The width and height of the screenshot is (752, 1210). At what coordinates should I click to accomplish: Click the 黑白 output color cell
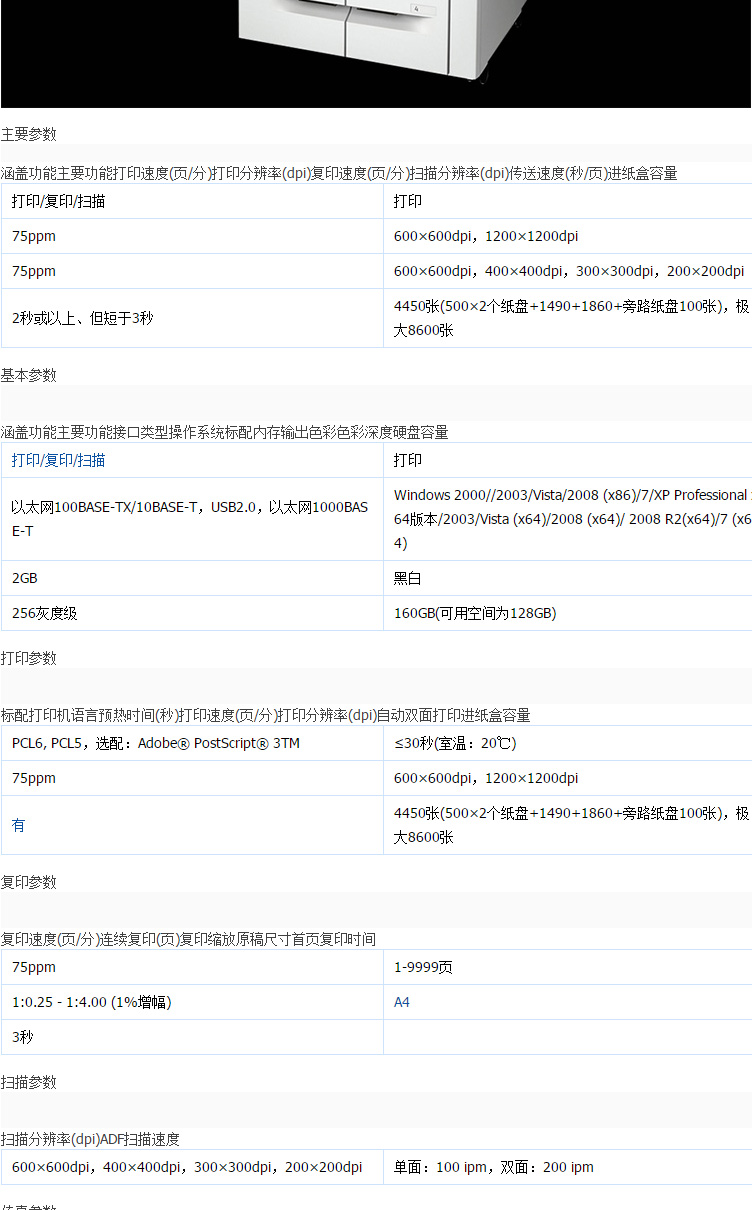tap(568, 578)
